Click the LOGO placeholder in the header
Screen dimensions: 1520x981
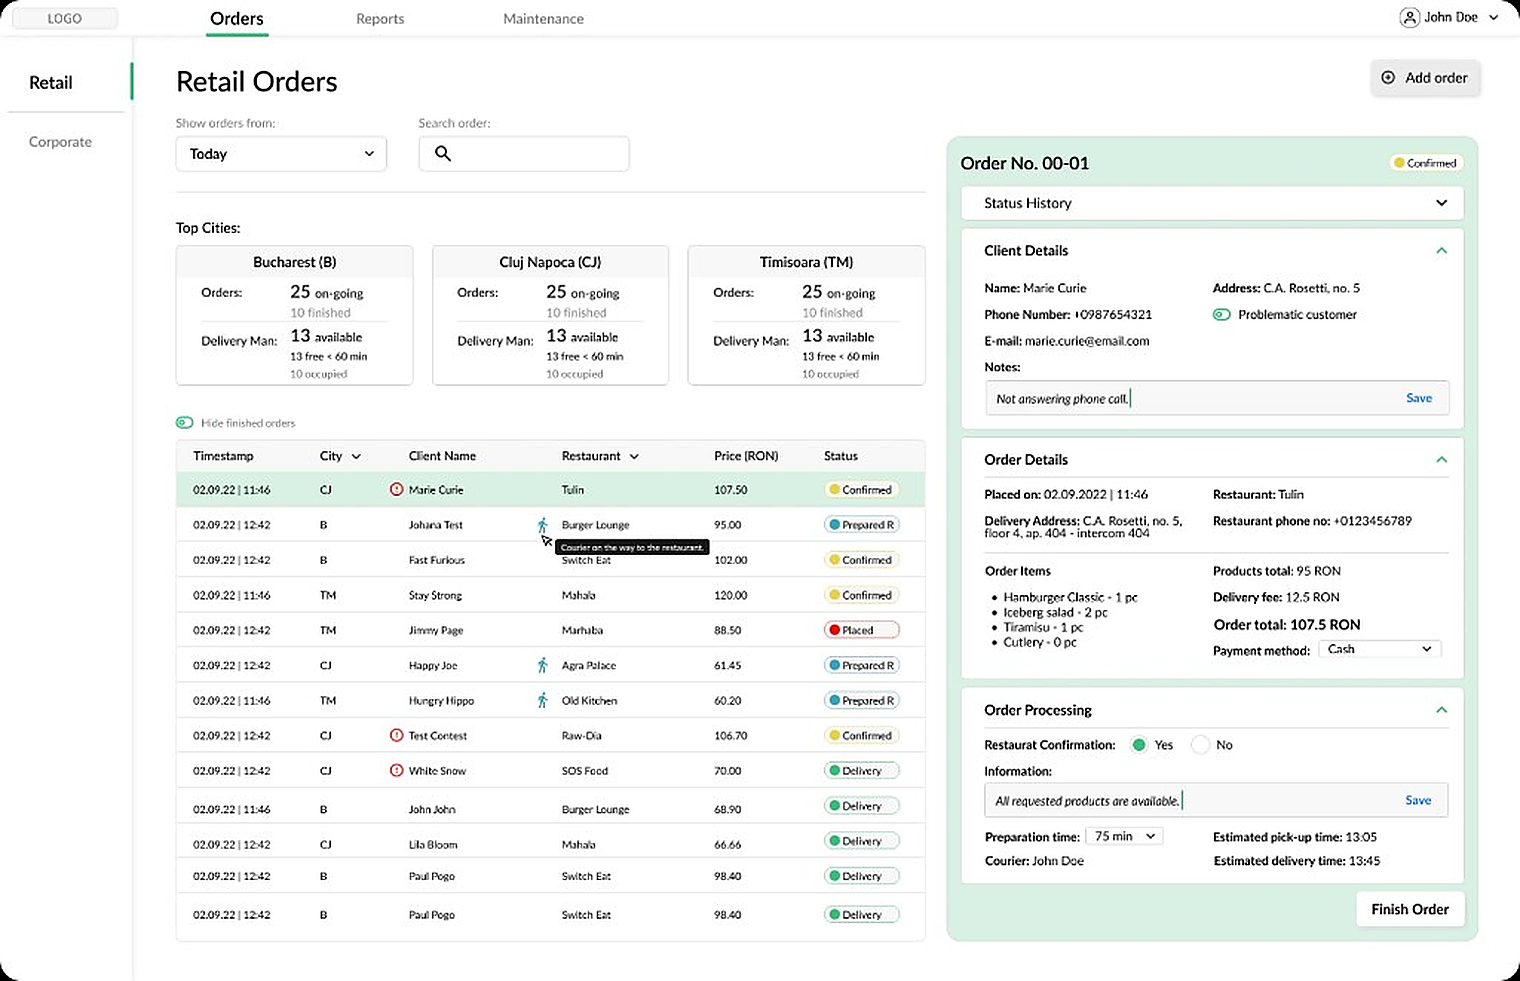click(x=64, y=18)
